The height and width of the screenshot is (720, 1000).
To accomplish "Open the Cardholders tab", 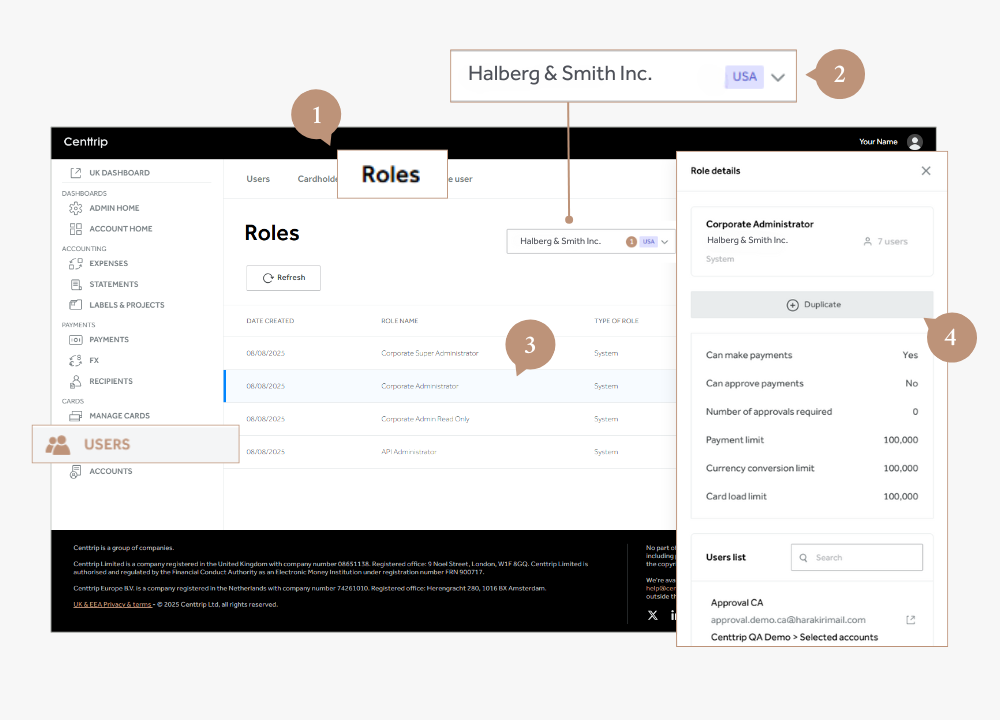I will point(317,179).
